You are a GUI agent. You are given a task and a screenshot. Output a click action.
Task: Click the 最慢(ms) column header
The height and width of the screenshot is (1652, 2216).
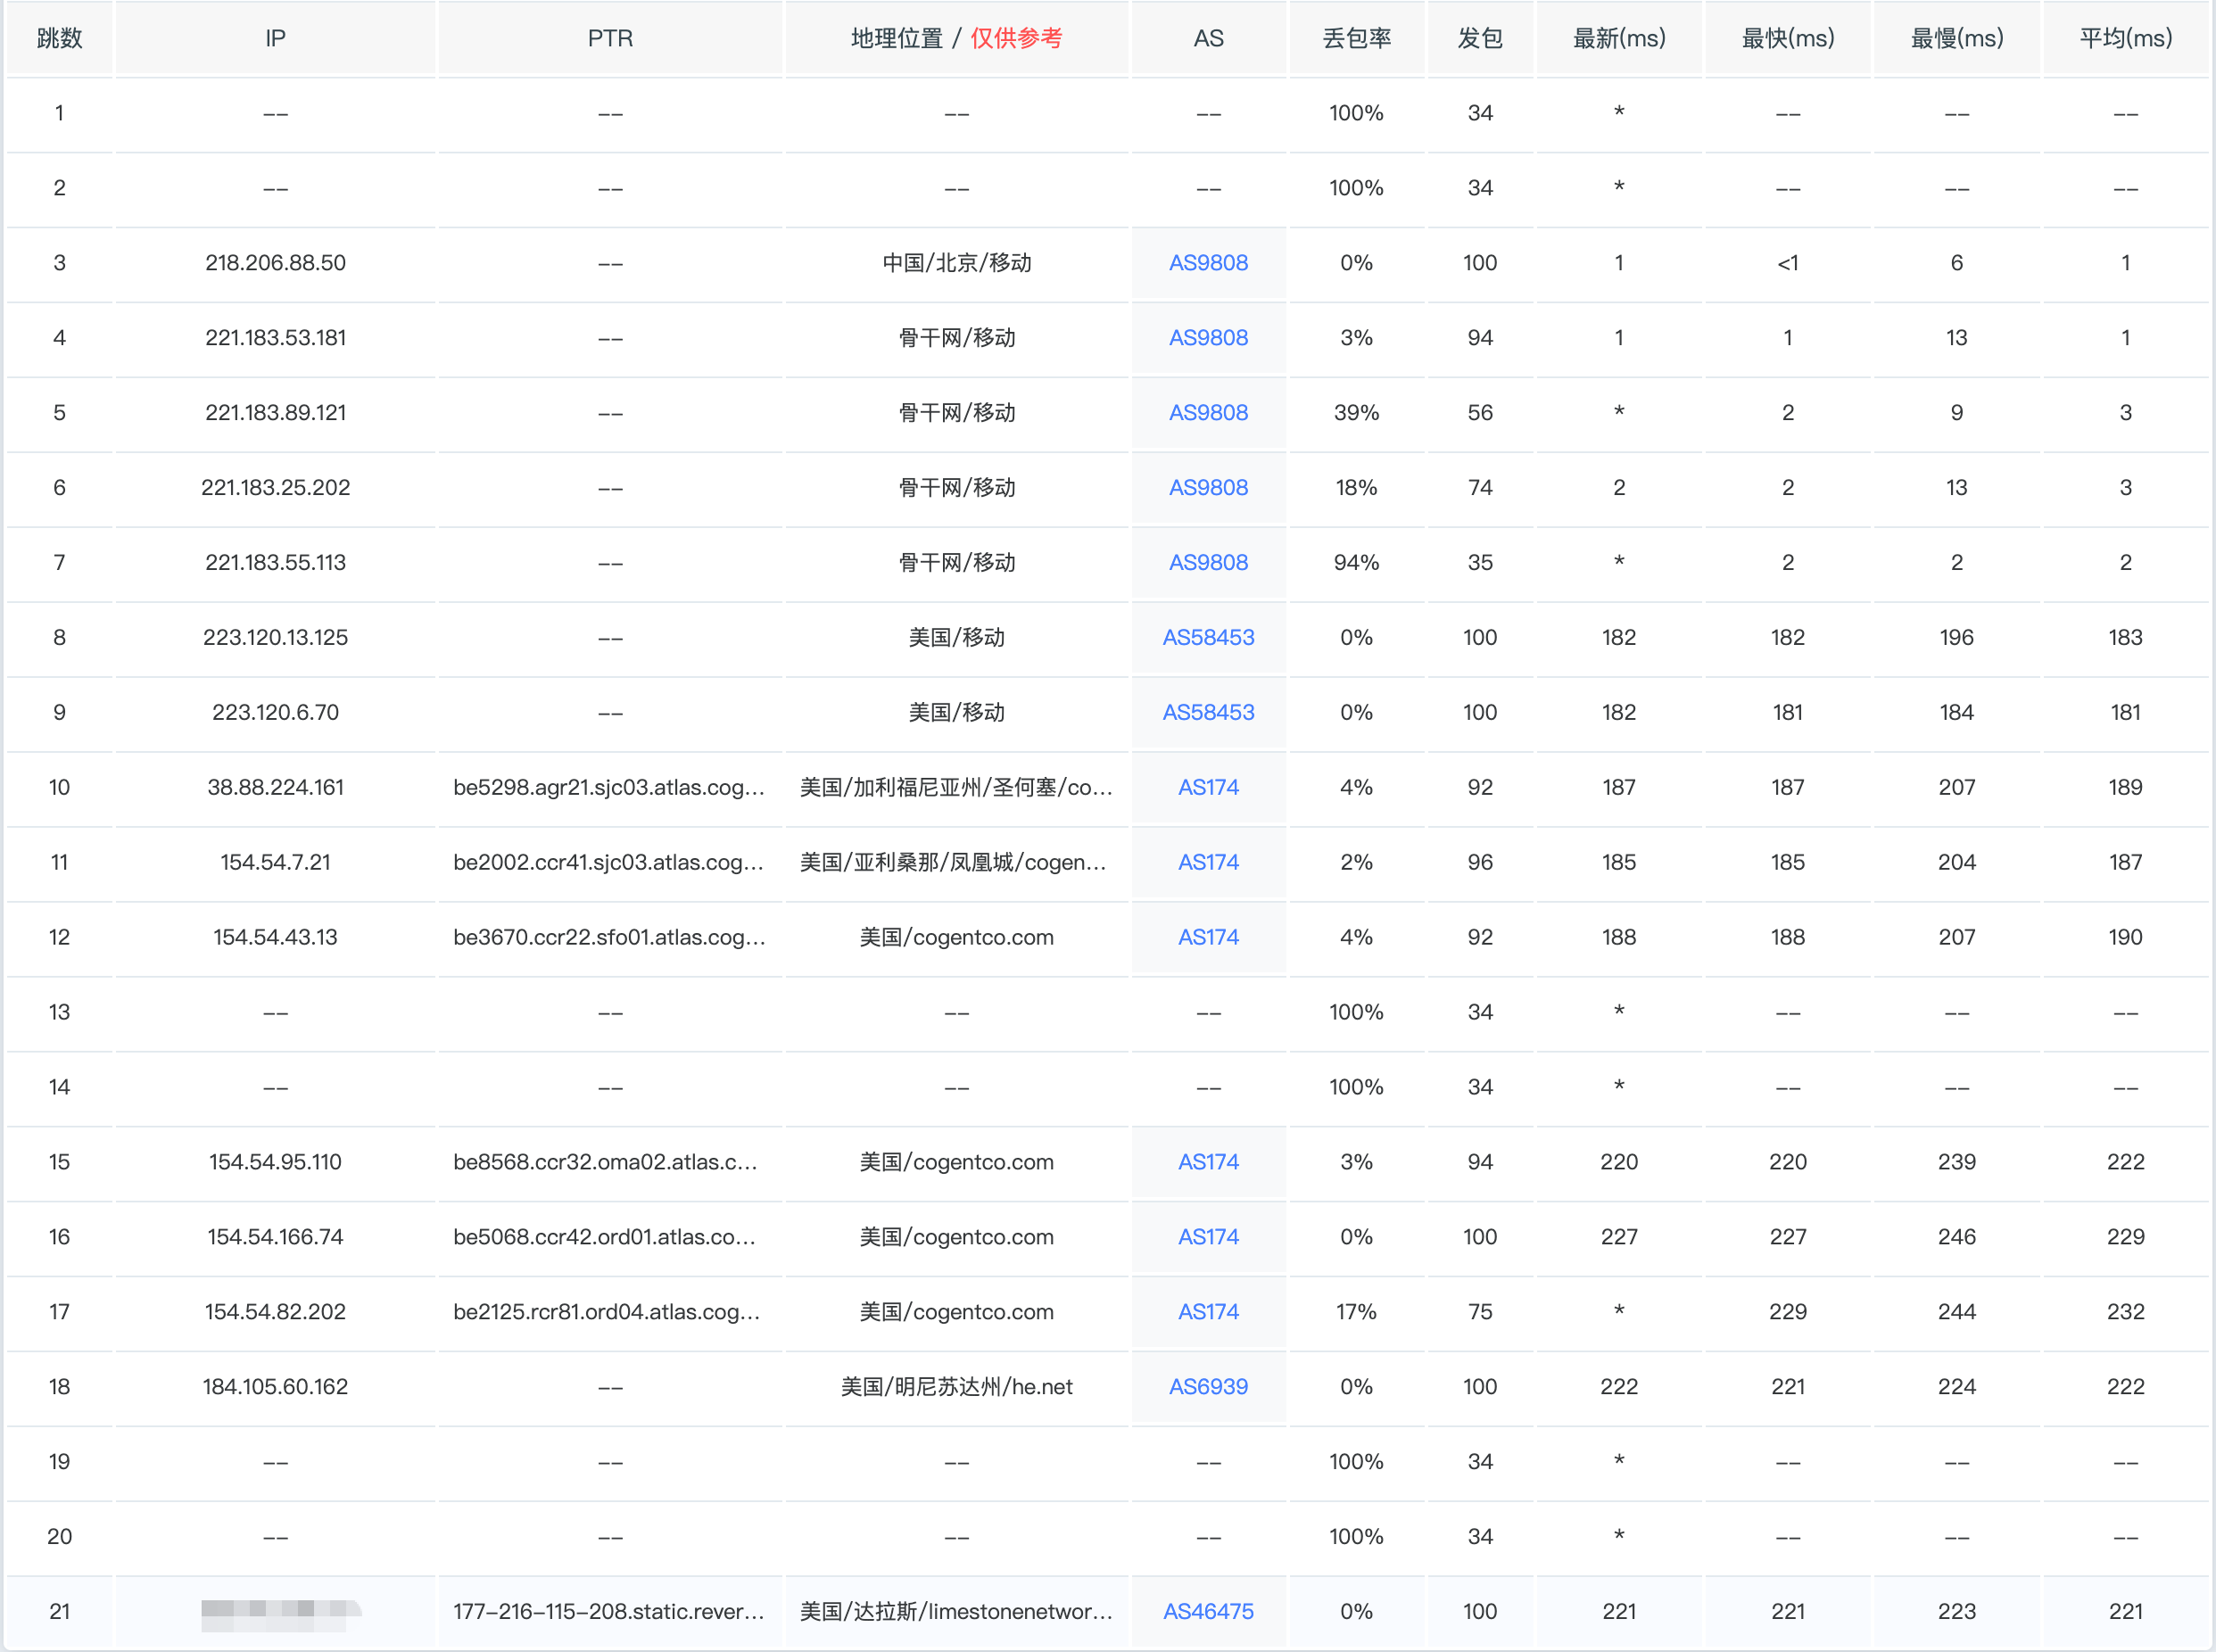point(1956,39)
